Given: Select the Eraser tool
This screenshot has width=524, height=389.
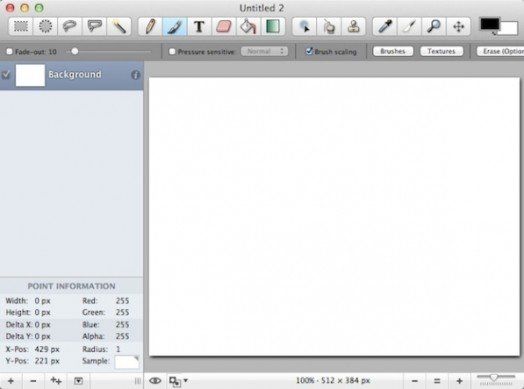Looking at the screenshot, I should click(x=224, y=26).
